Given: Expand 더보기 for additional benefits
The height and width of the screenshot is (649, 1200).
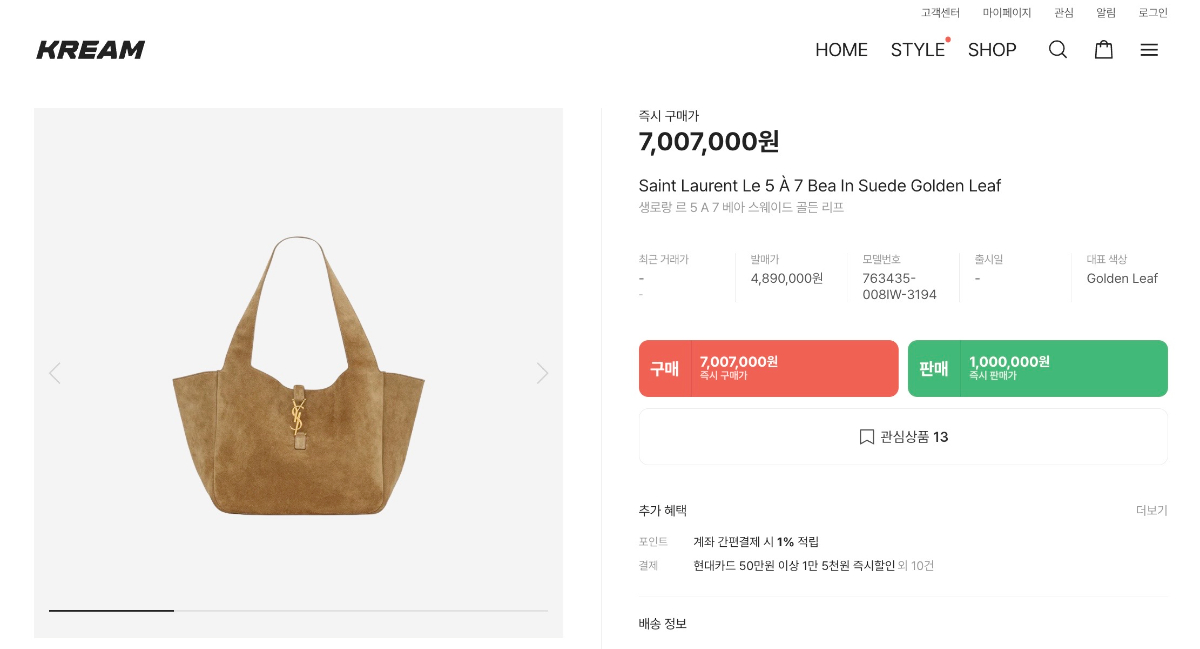Looking at the screenshot, I should 1151,510.
